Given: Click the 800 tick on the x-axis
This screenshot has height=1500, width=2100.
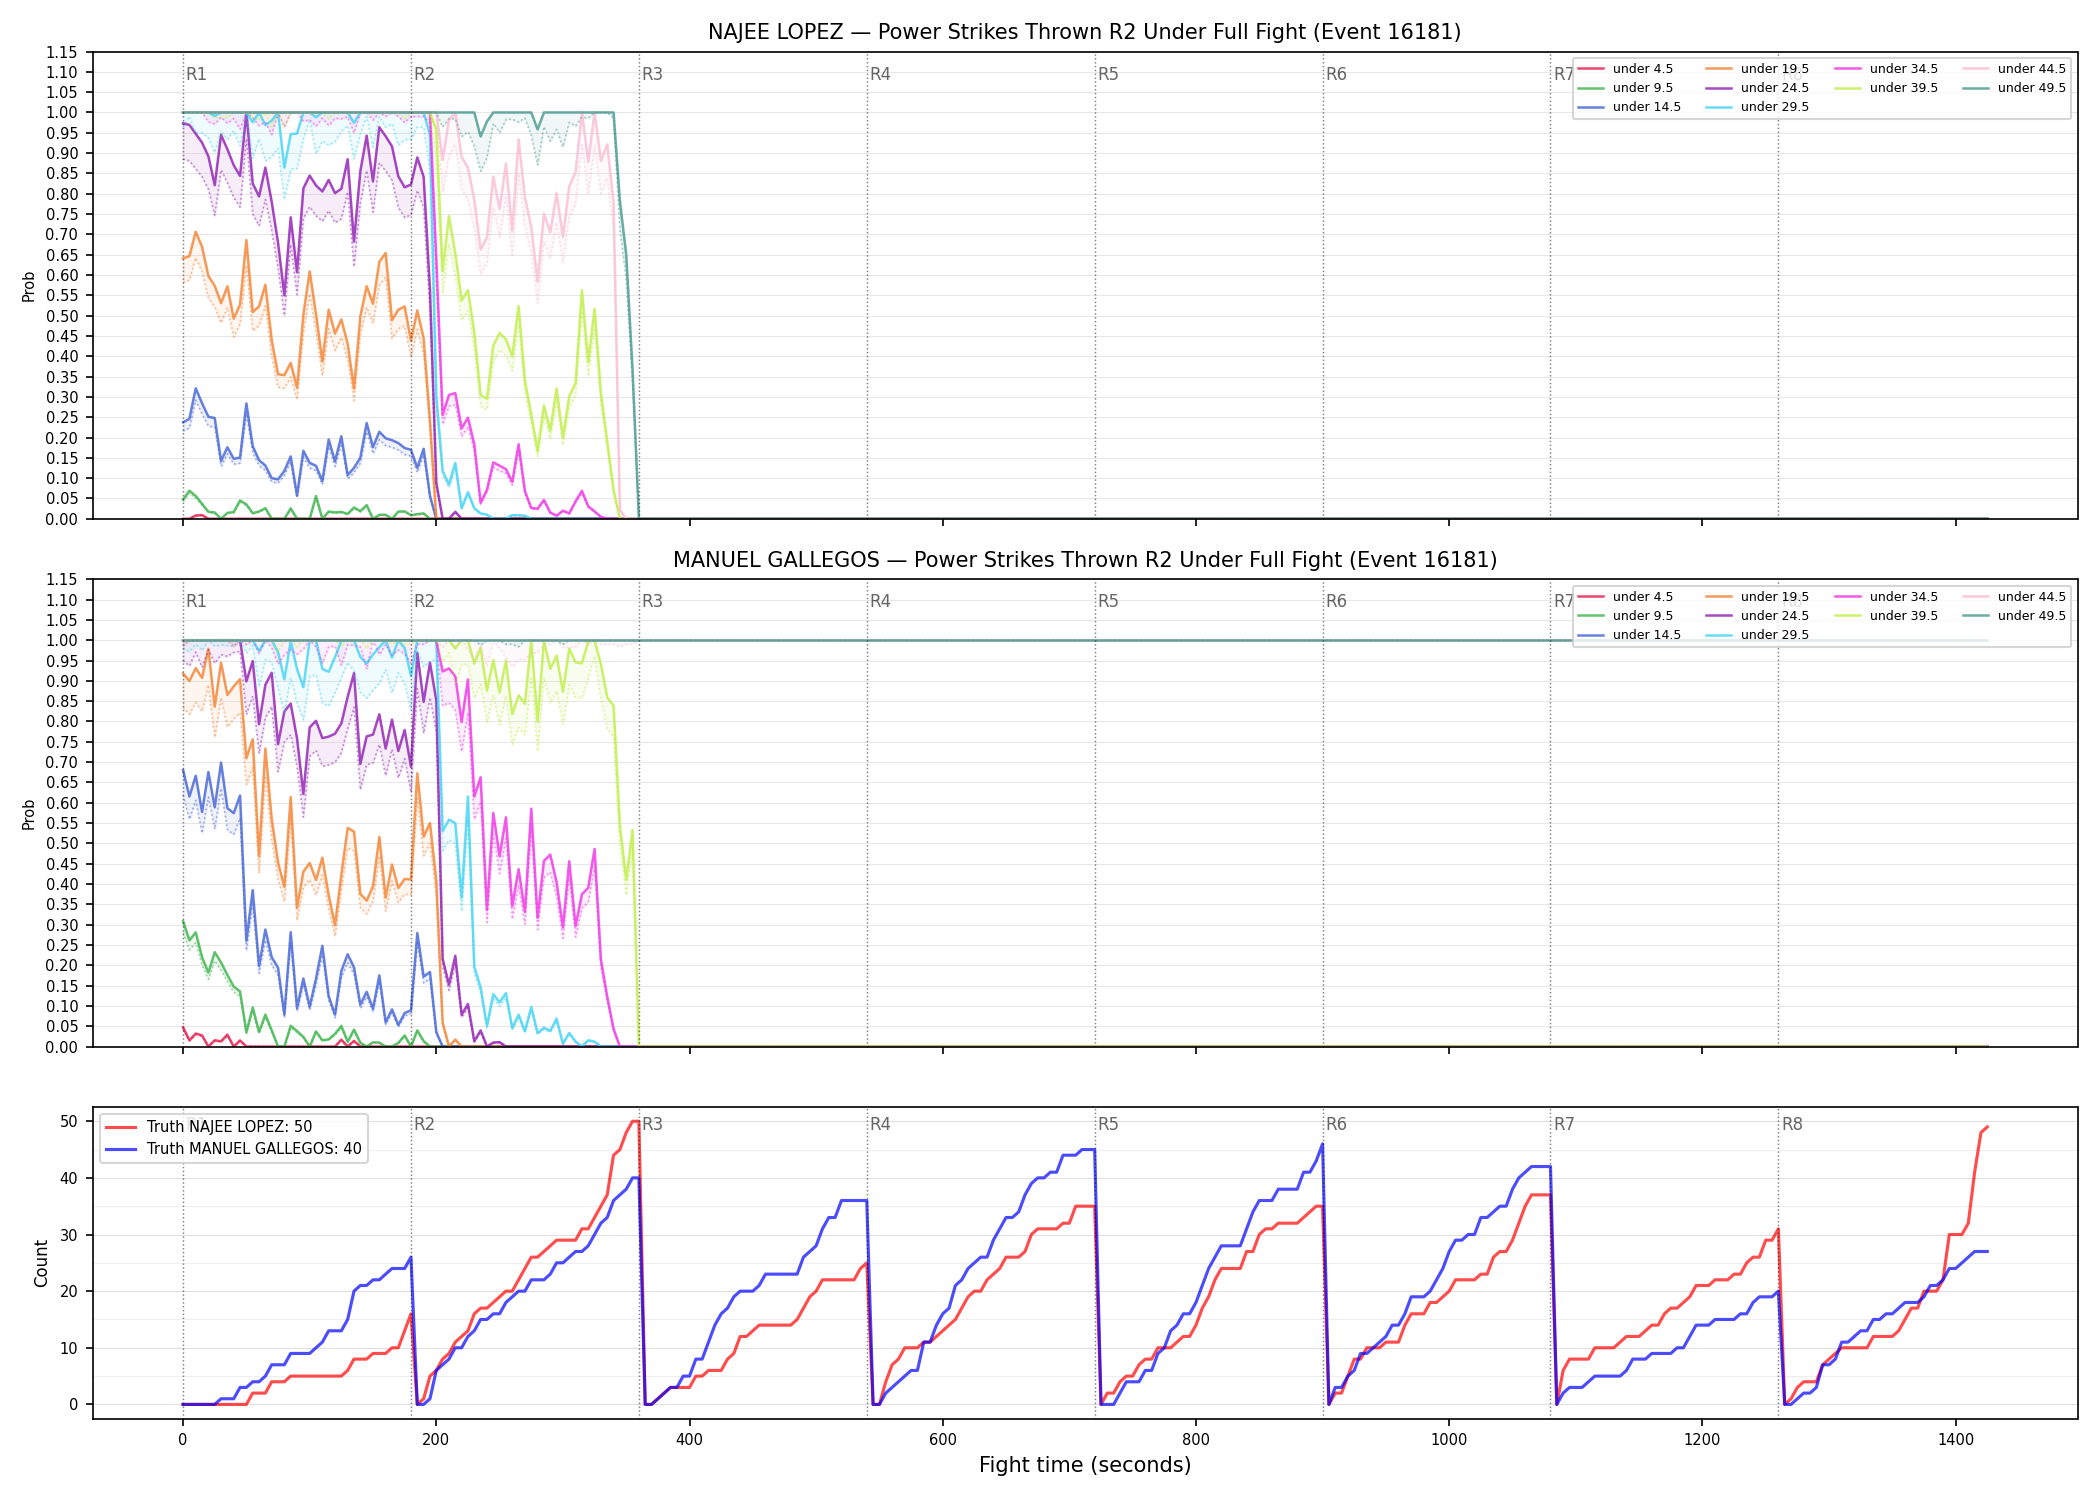Looking at the screenshot, I should (x=1196, y=1440).
